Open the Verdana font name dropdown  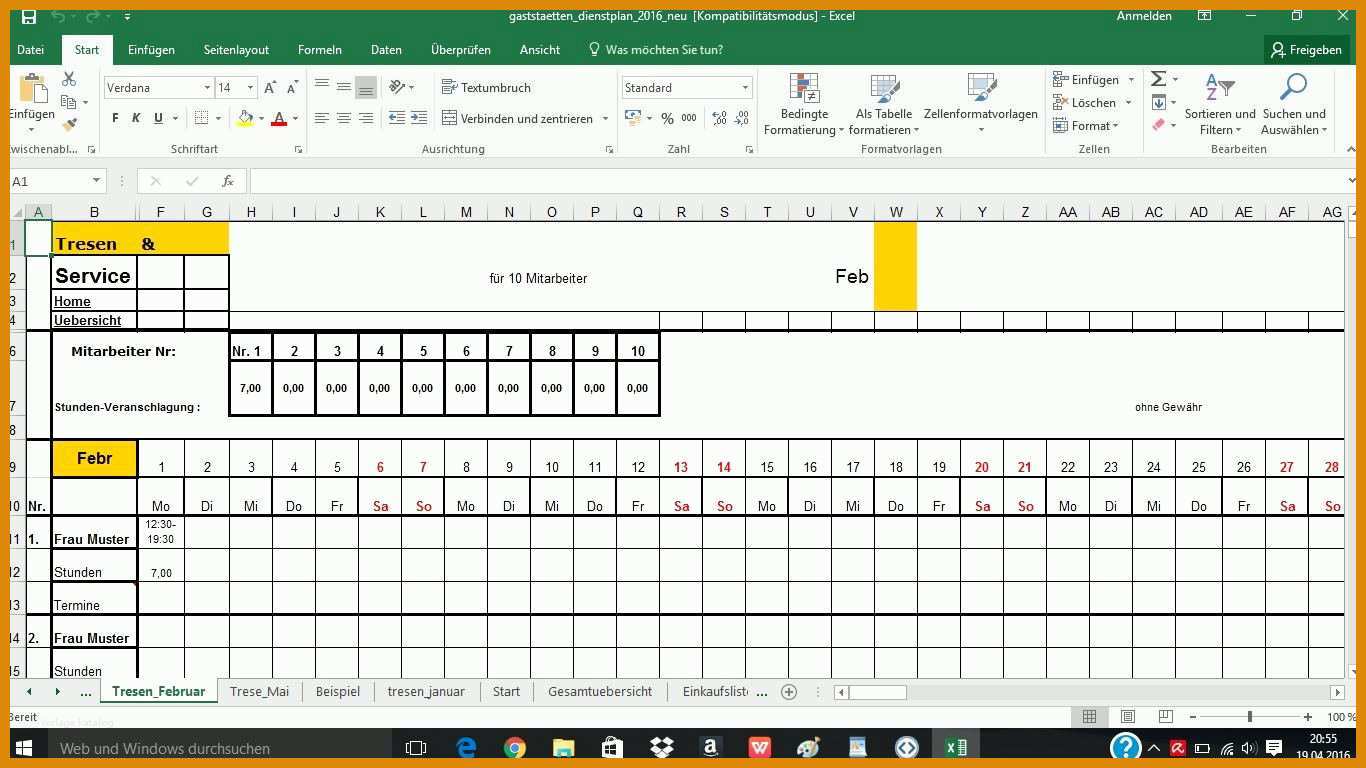pyautogui.click(x=207, y=88)
